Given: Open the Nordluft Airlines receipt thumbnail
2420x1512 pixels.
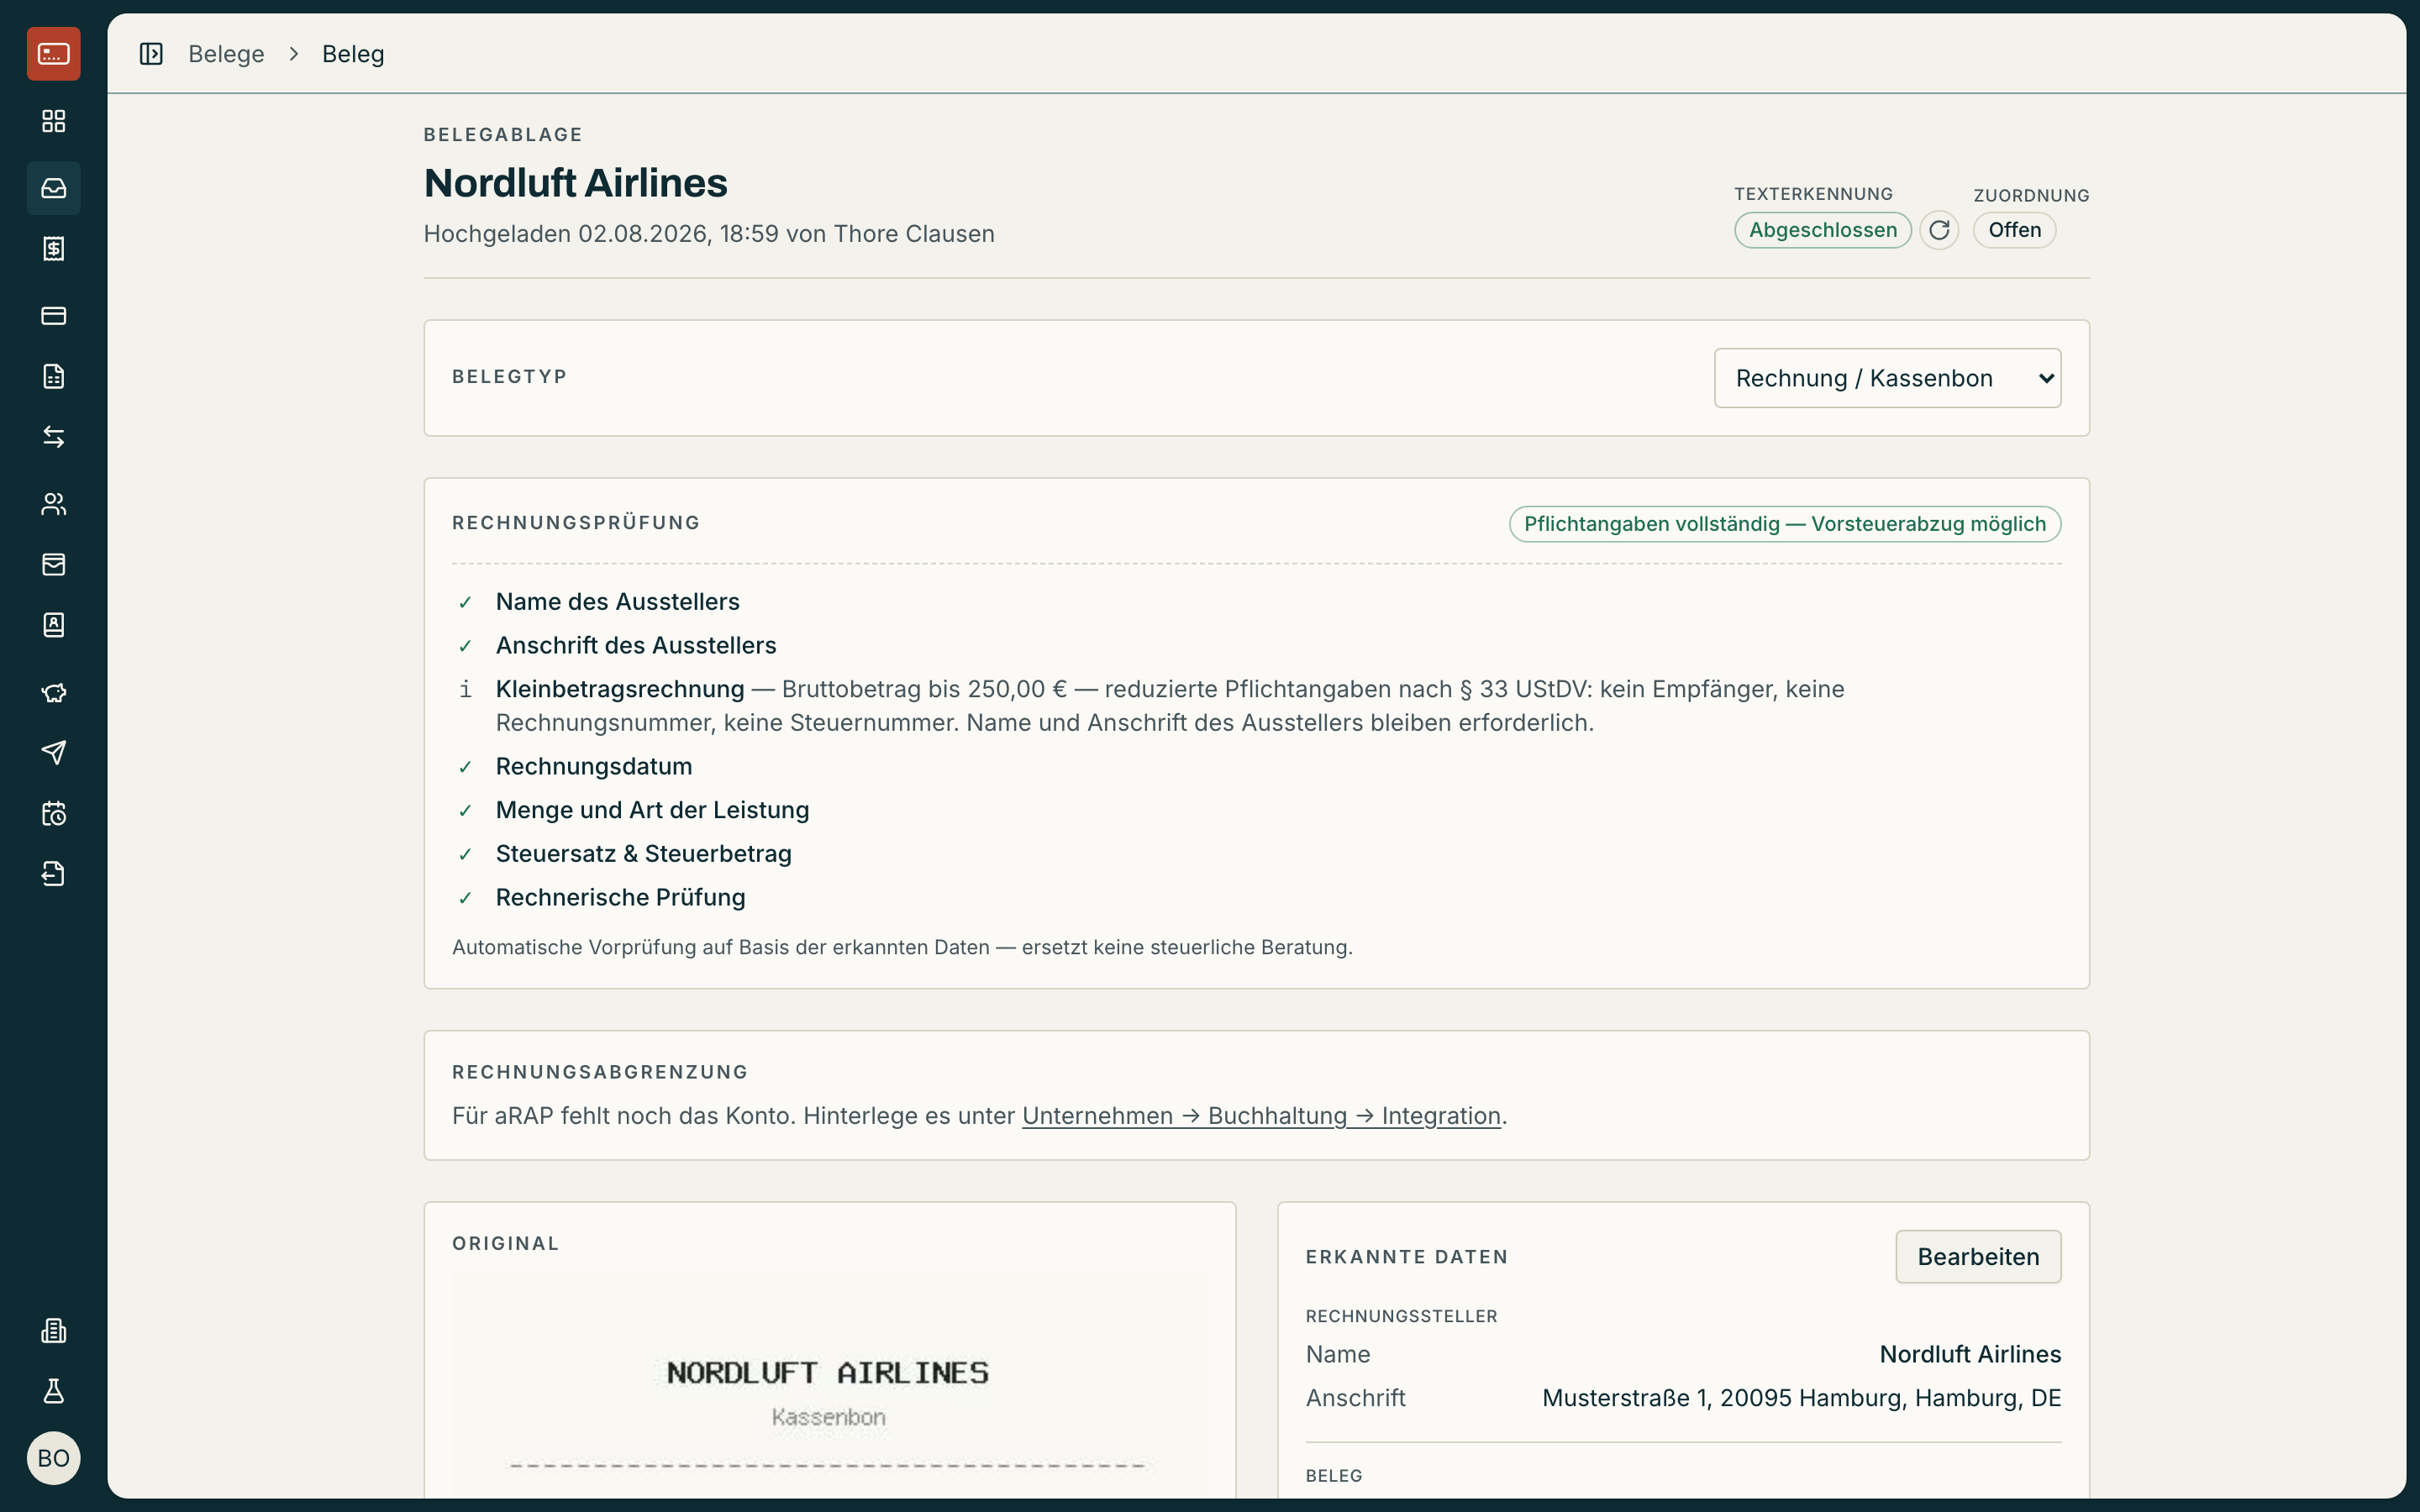Looking at the screenshot, I should [829, 1385].
